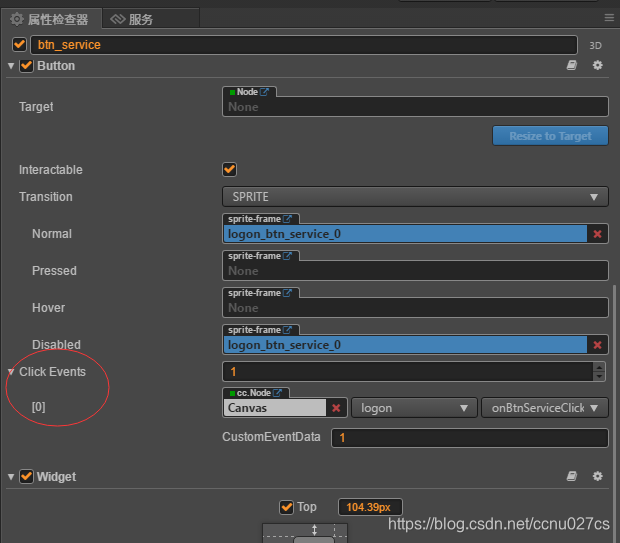Viewport: 620px width, 543px height.
Task: Toggle the Interactable checkbox
Action: pyautogui.click(x=229, y=170)
